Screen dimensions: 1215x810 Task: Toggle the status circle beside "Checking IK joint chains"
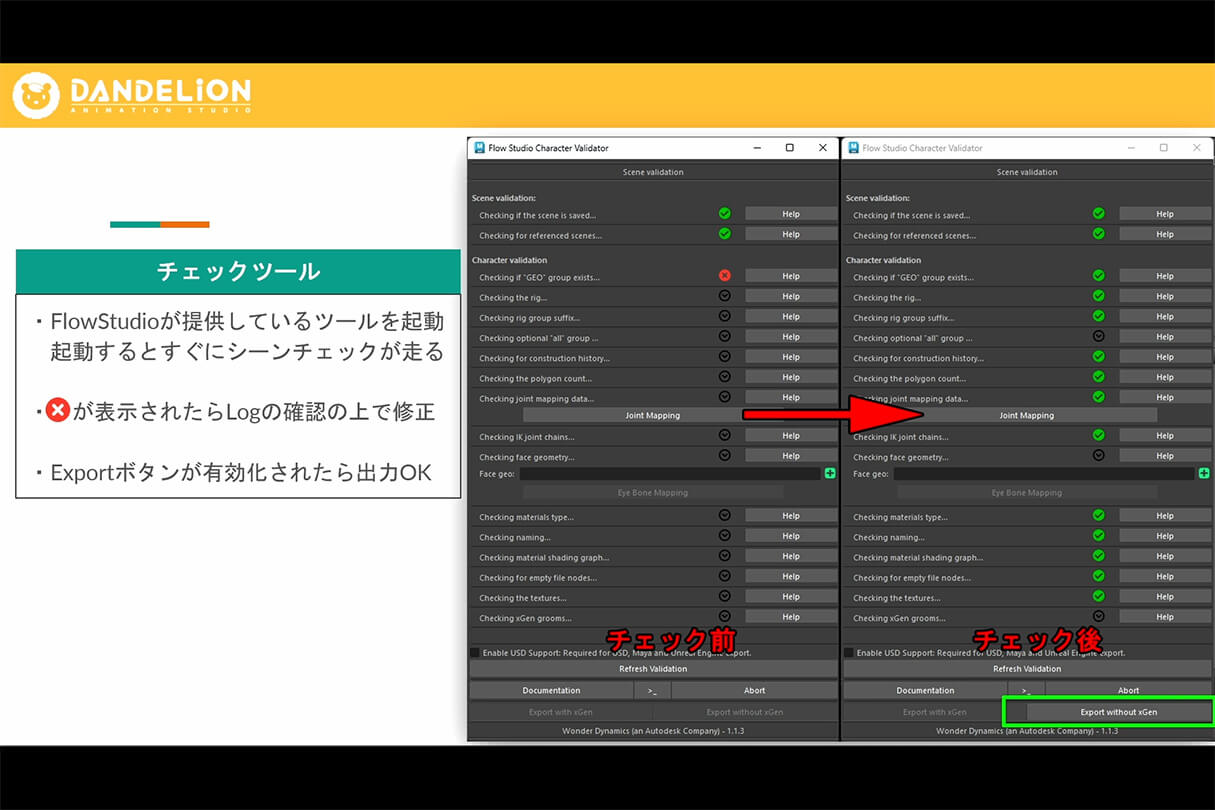coord(726,435)
